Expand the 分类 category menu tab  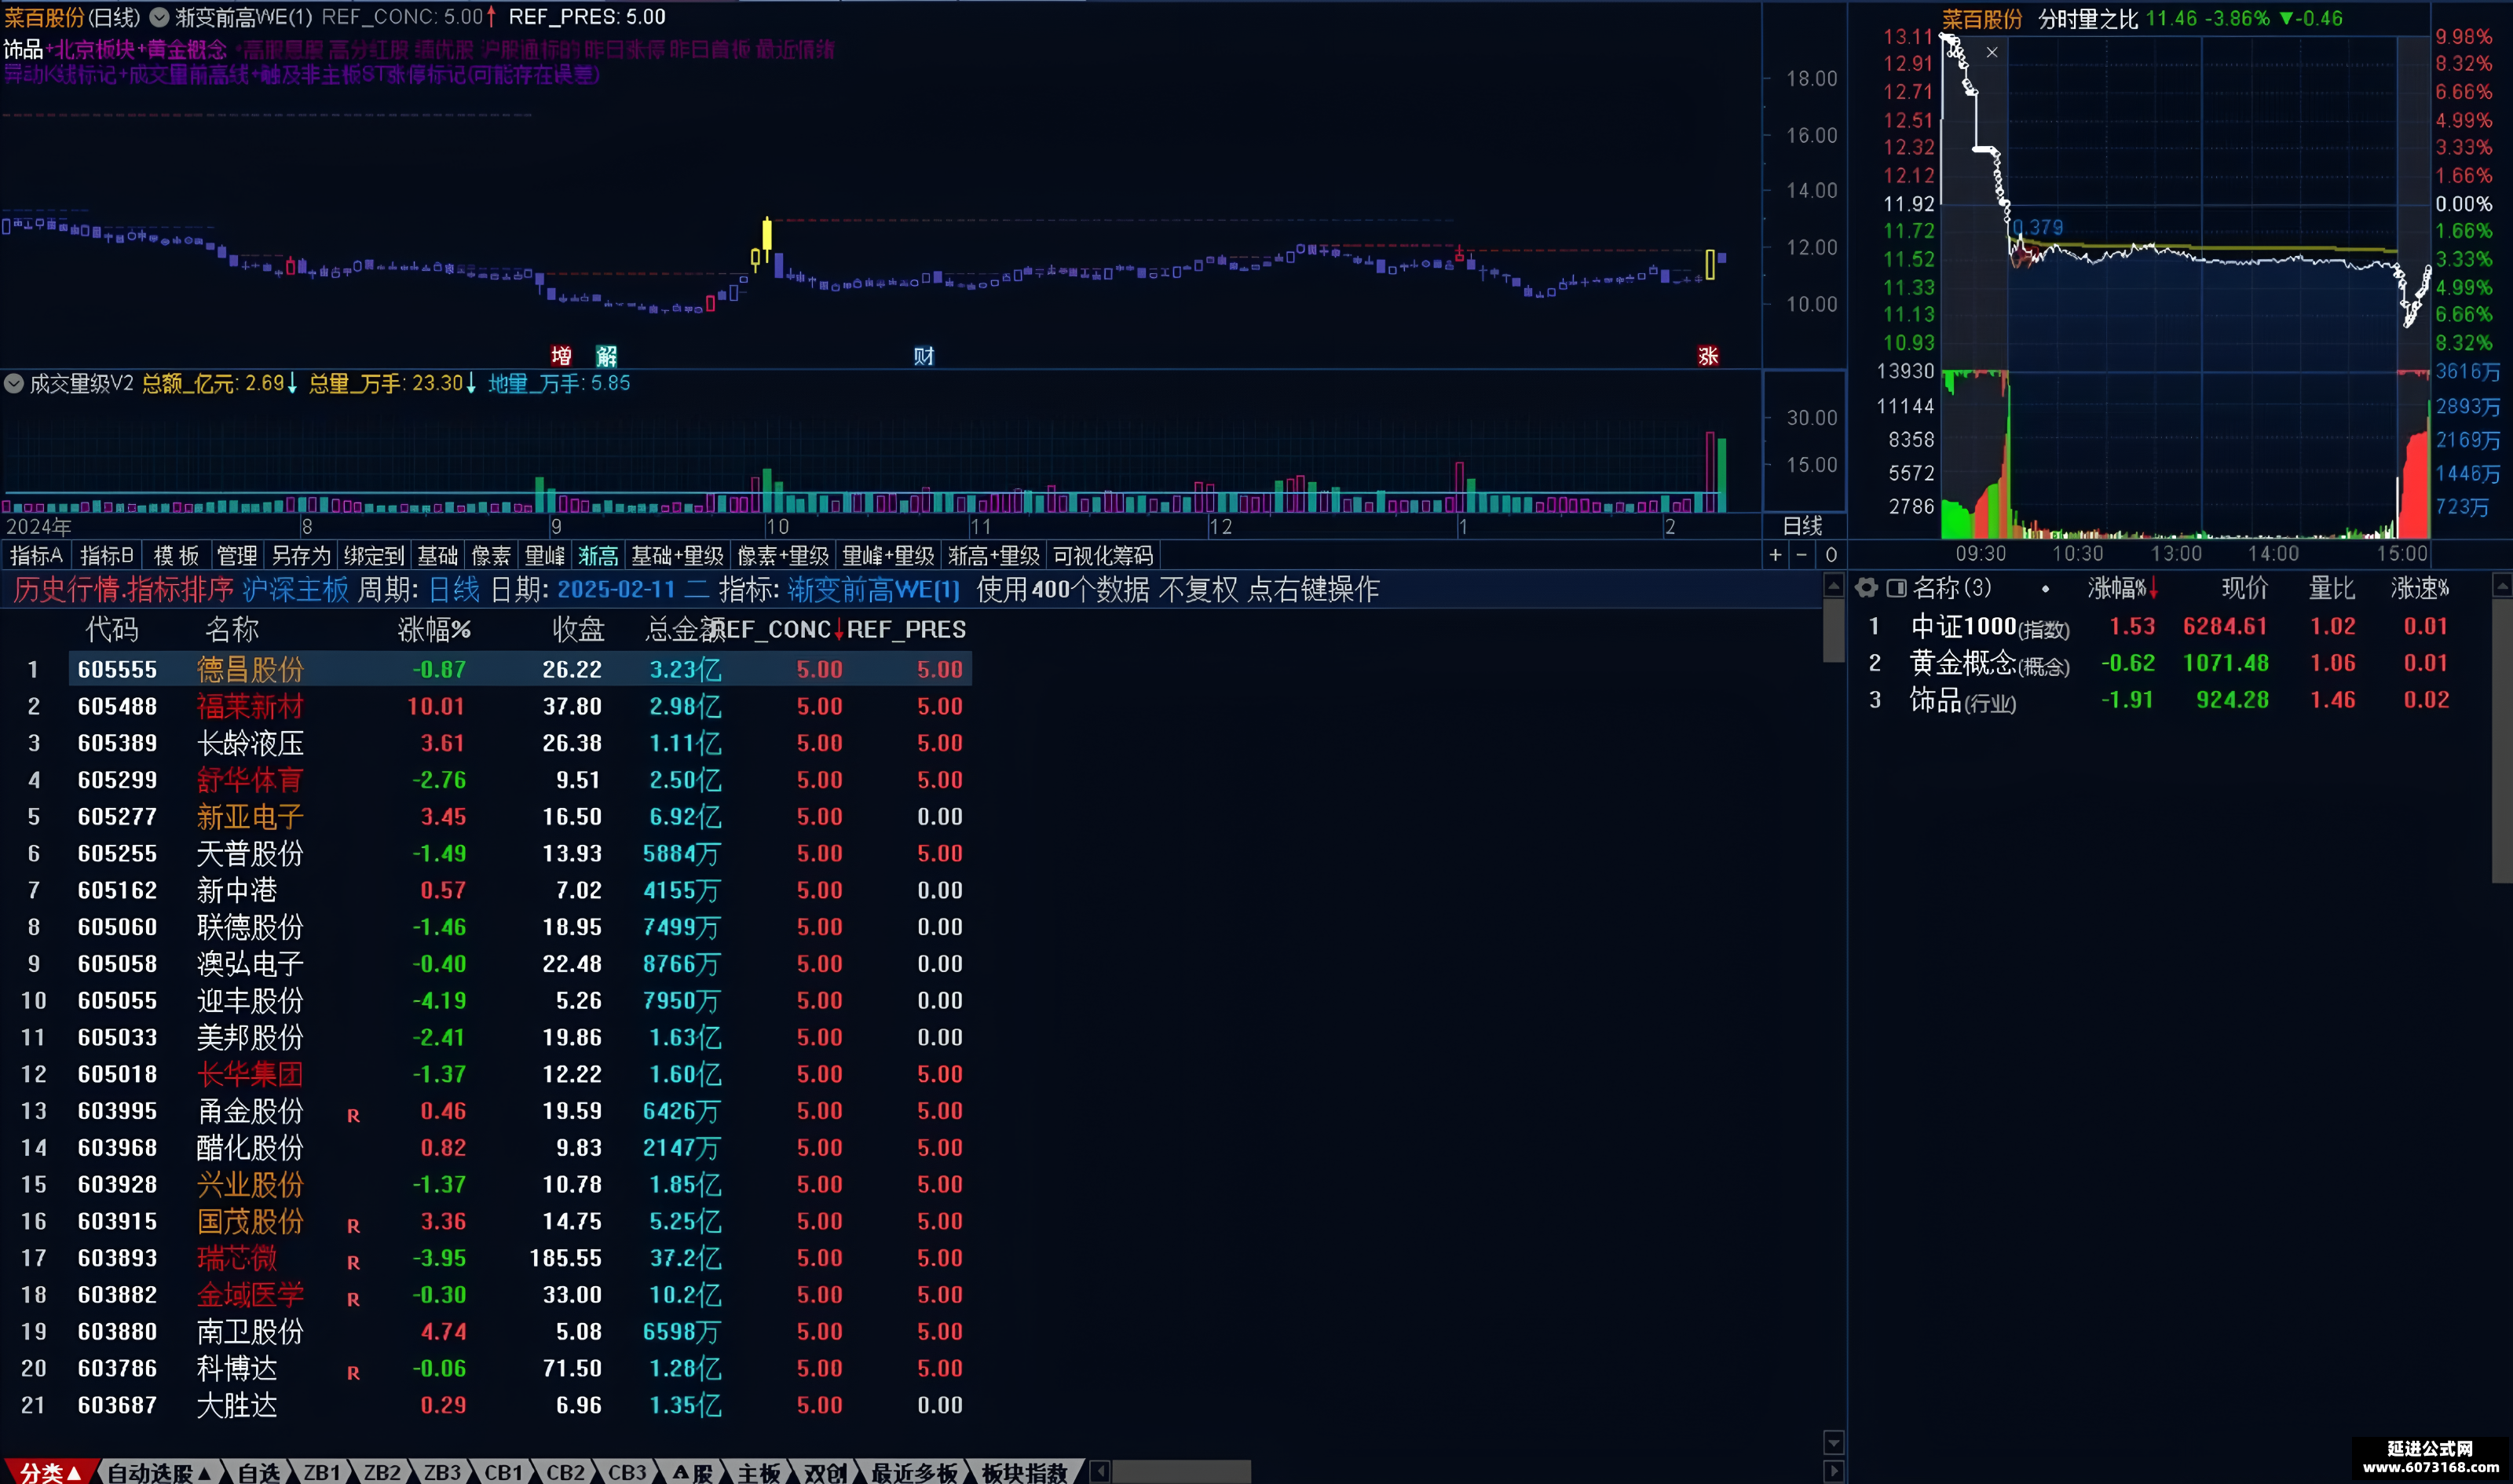tap(49, 1472)
